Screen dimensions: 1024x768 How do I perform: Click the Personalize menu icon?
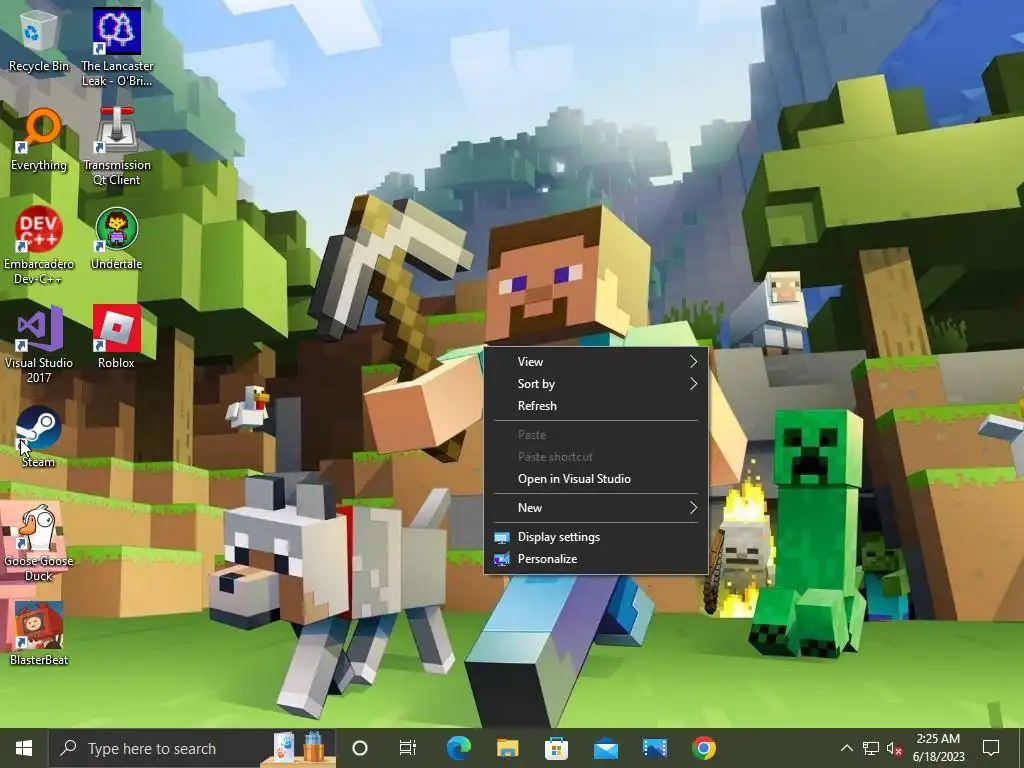[502, 560]
